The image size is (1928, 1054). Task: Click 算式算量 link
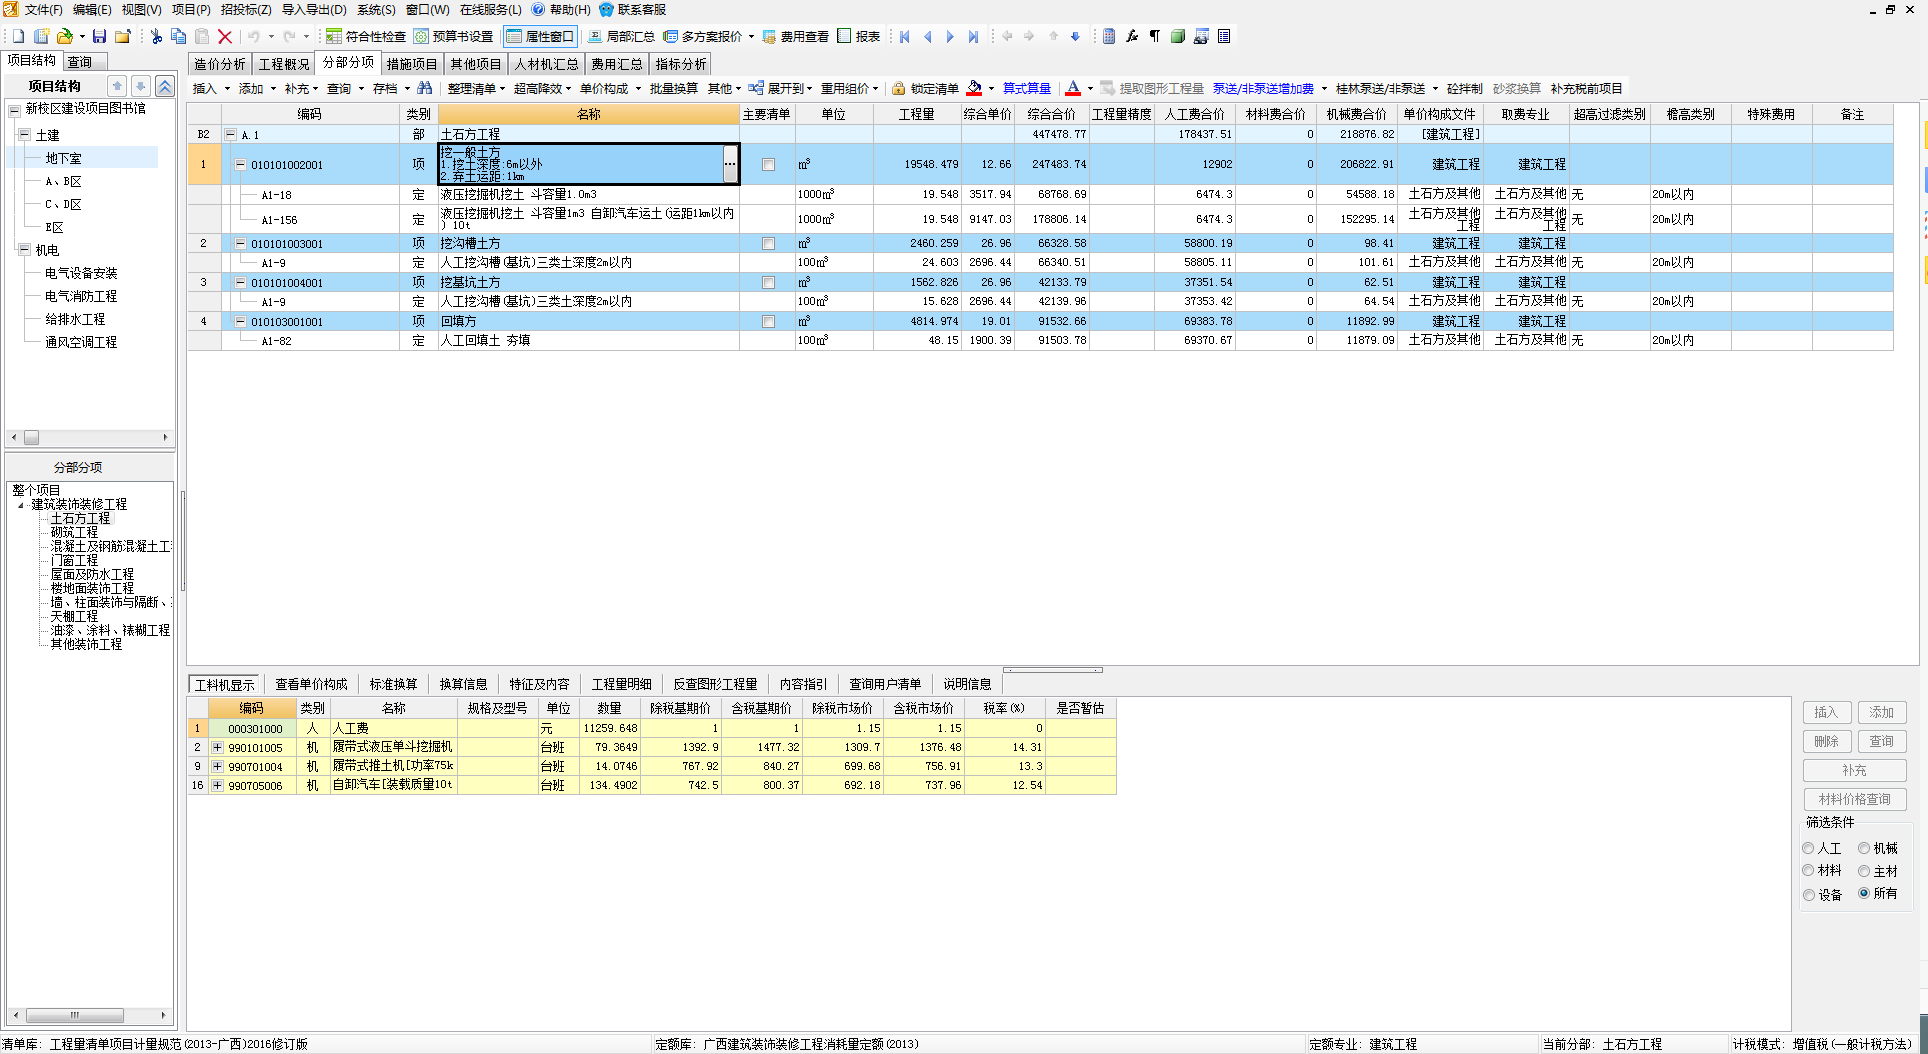(1027, 89)
